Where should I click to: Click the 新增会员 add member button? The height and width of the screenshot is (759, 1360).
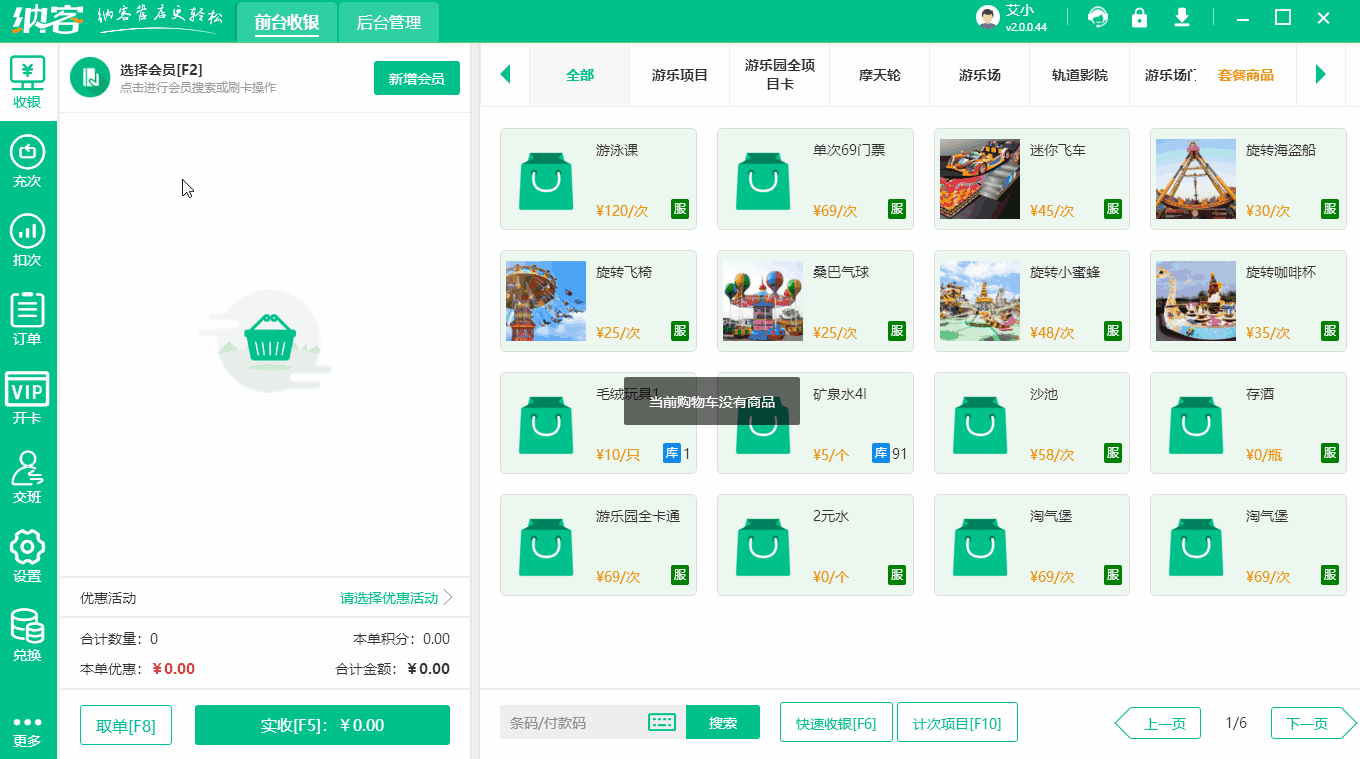[x=416, y=77]
